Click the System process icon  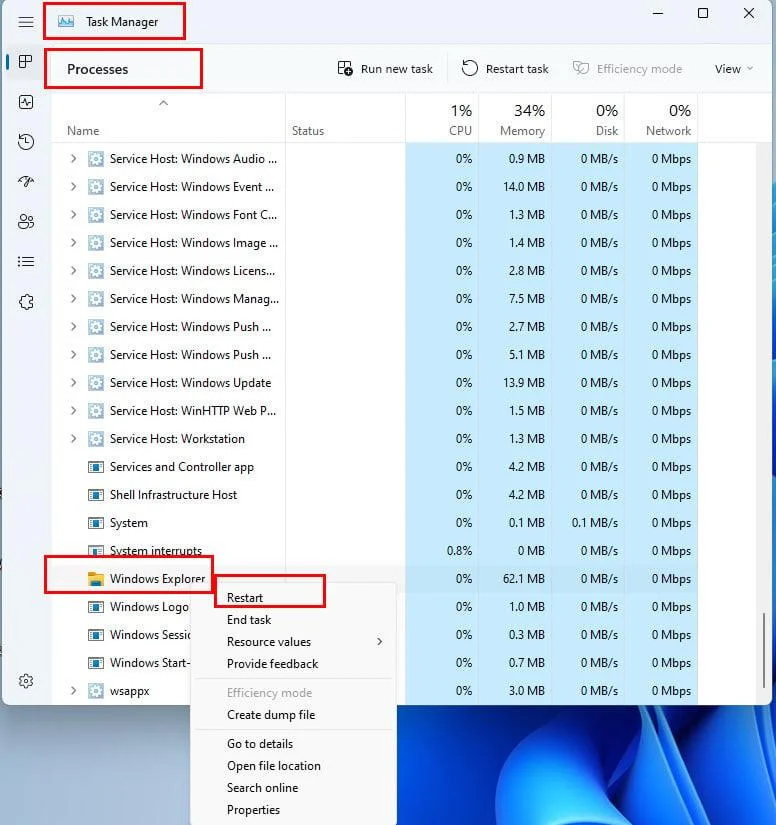96,523
